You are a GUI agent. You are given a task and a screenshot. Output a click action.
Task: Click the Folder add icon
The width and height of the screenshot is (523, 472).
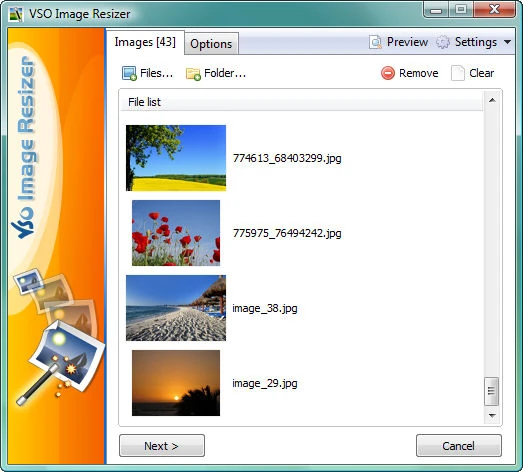click(193, 74)
